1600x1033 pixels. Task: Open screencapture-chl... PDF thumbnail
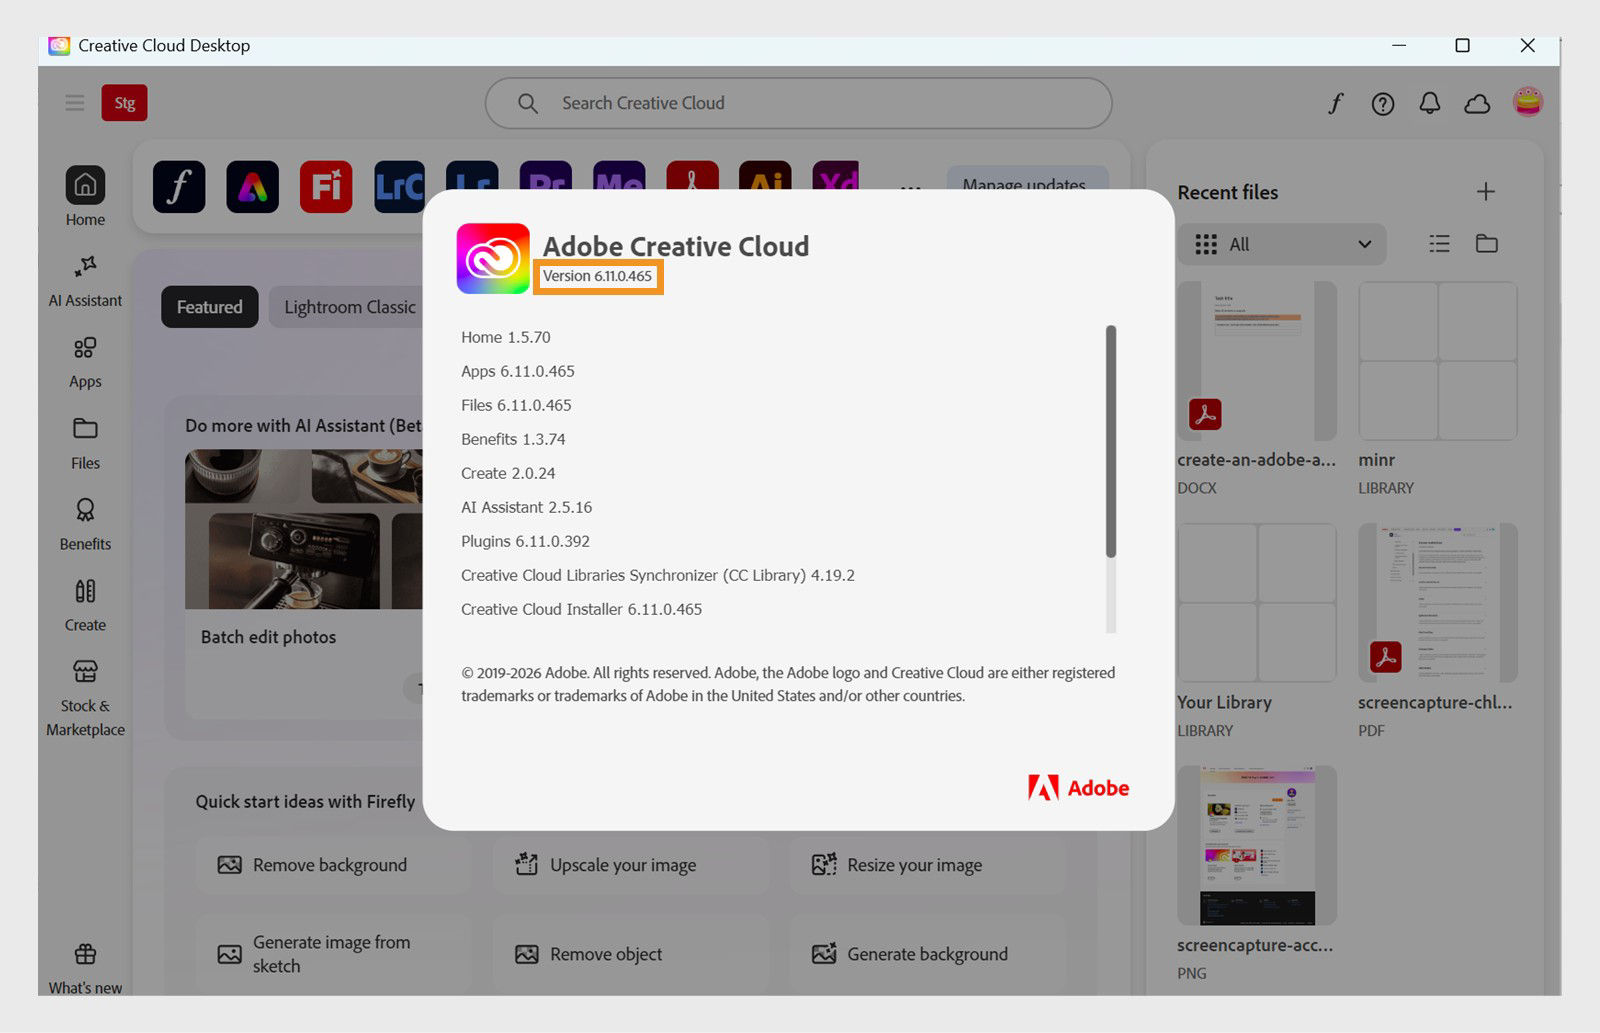(1438, 603)
